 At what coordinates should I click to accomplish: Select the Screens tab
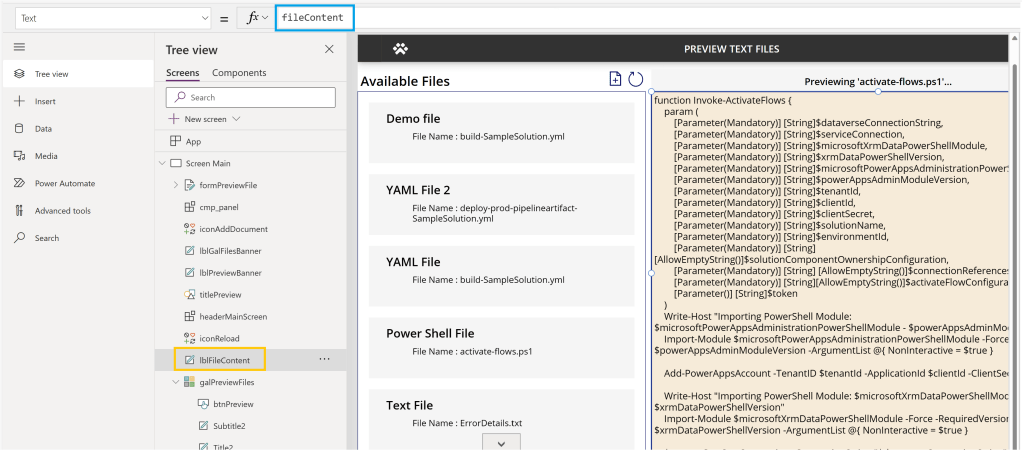182,73
